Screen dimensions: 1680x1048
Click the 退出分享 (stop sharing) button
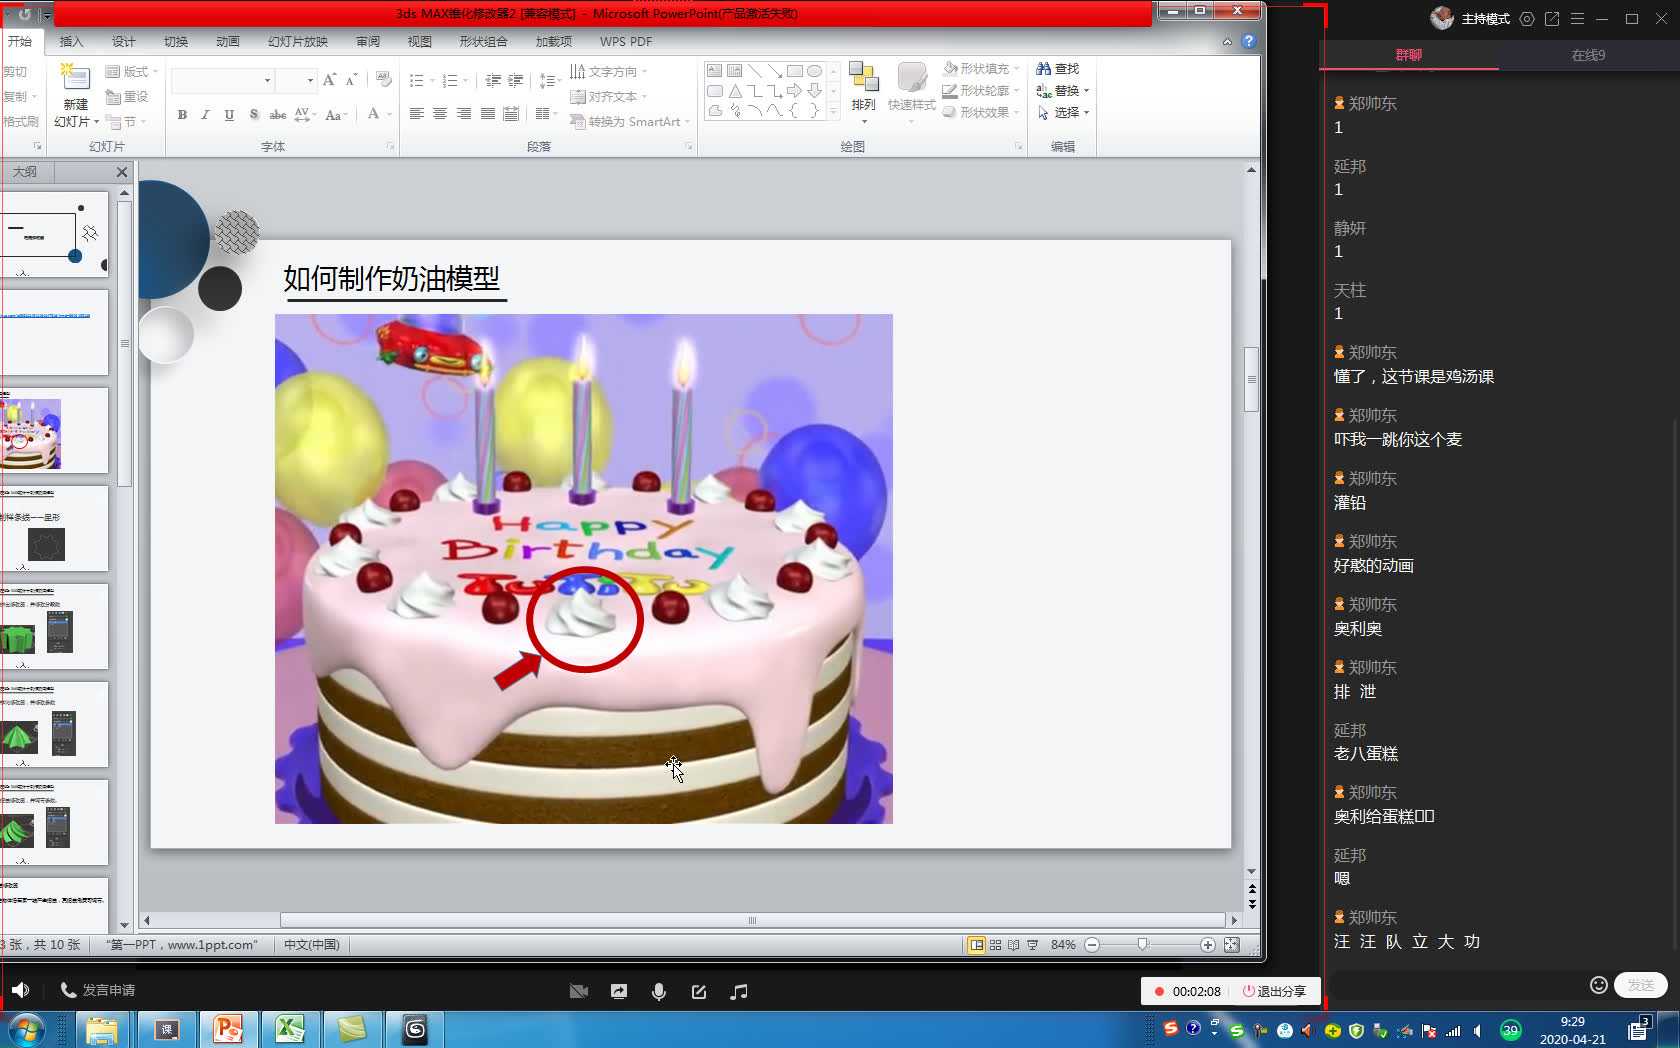tap(1276, 991)
